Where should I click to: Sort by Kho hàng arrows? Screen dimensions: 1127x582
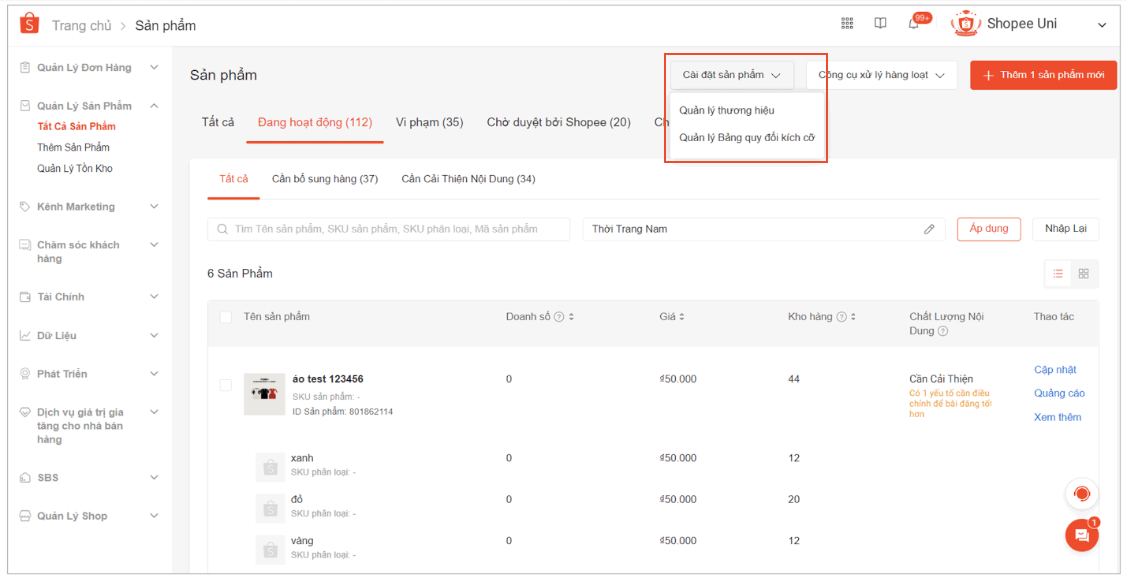[853, 317]
